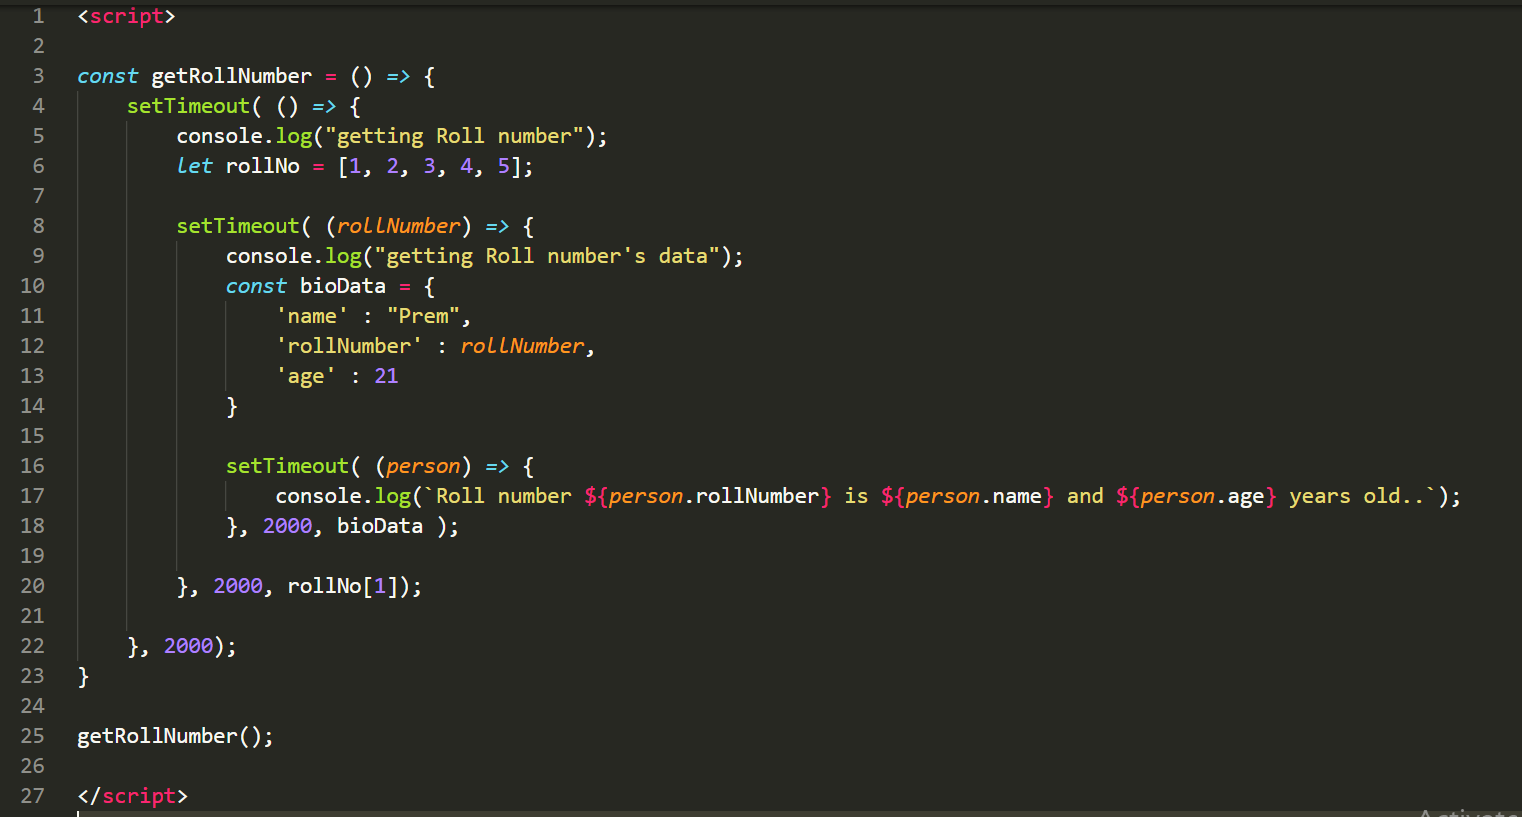The height and width of the screenshot is (817, 1522).
Task: Click line number 1 in gutter
Action: point(38,16)
